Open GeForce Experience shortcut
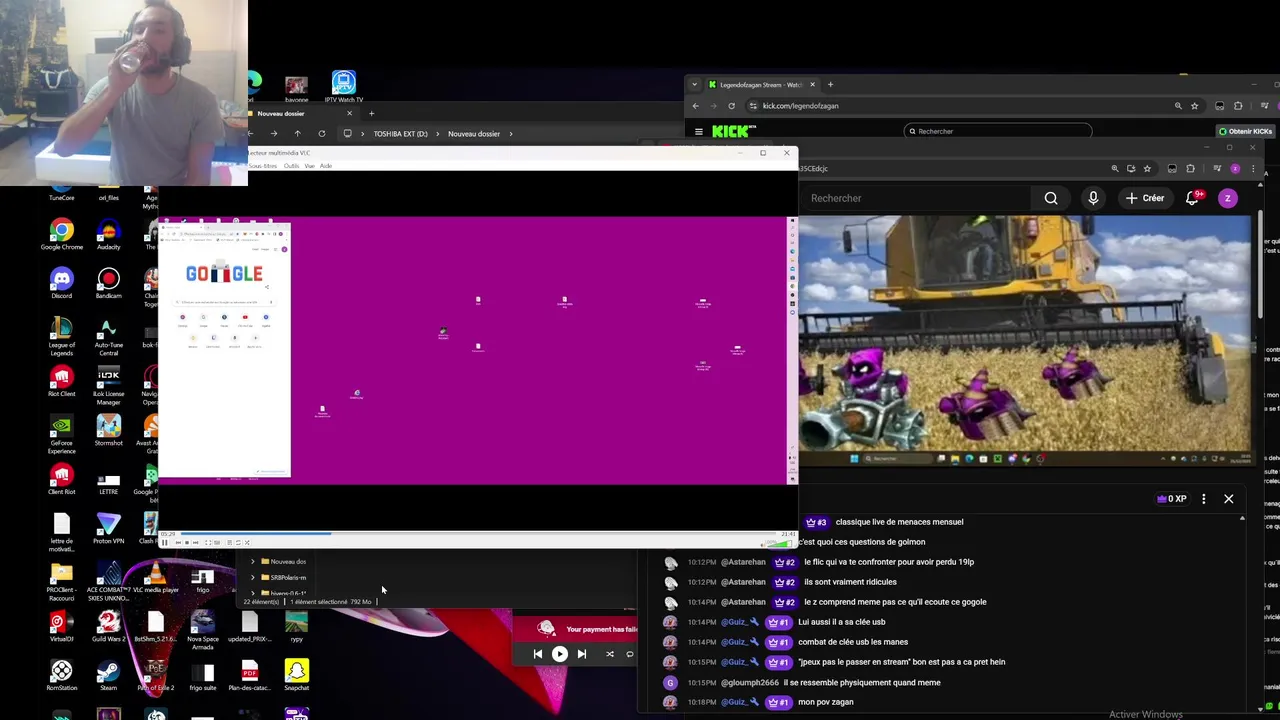Image resolution: width=1280 pixels, height=720 pixels. [62, 435]
